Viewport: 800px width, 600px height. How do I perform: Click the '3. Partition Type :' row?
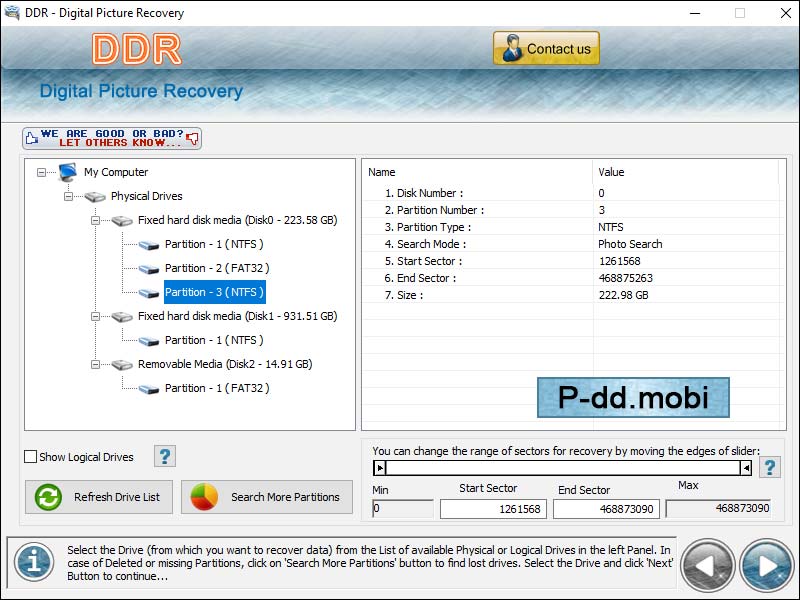click(x=571, y=227)
